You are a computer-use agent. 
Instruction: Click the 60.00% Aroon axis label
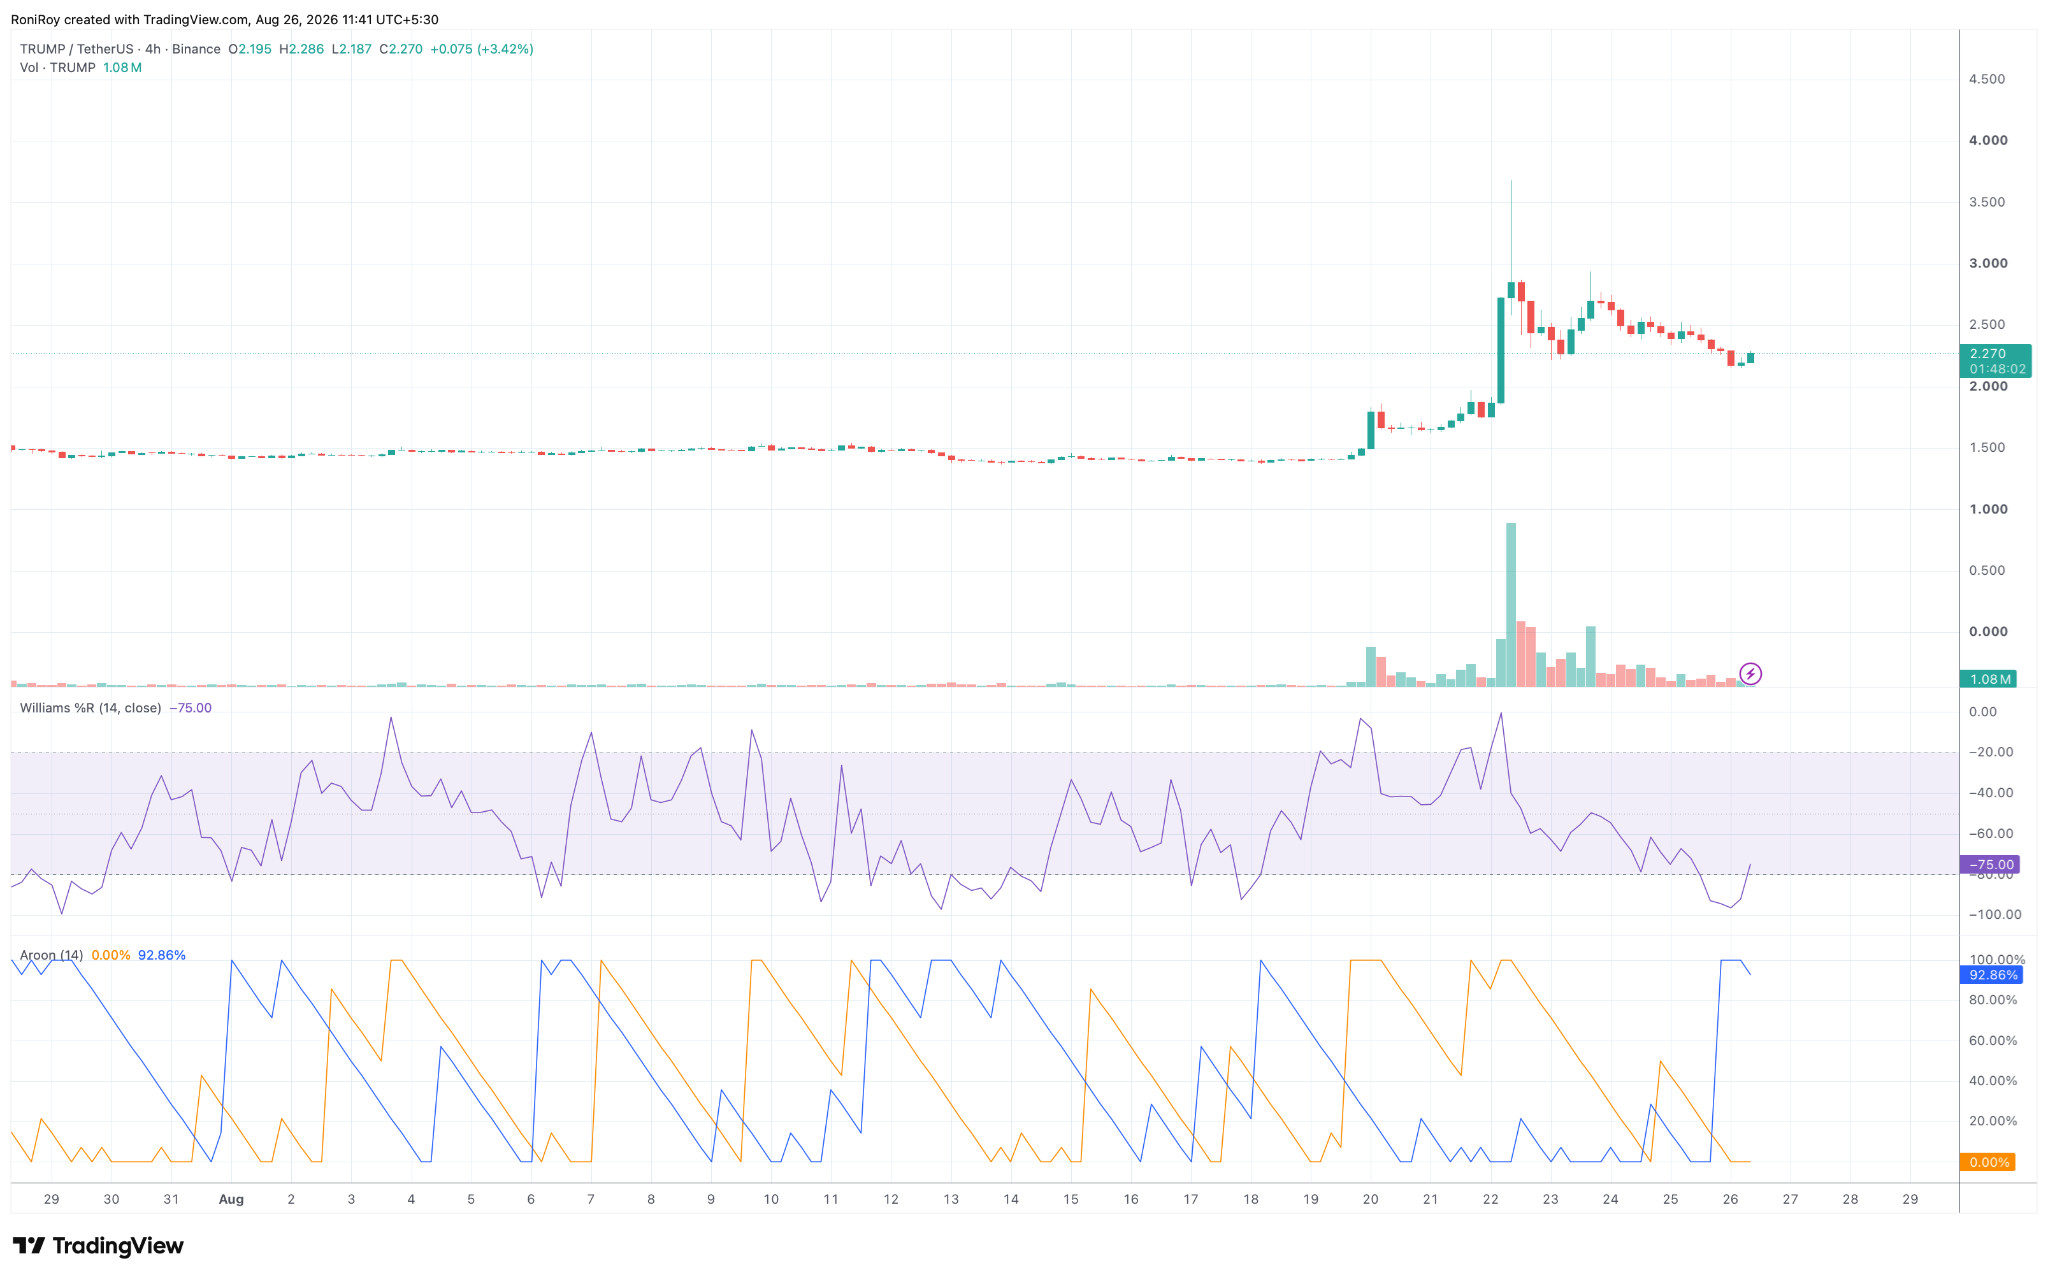pyautogui.click(x=1993, y=1041)
